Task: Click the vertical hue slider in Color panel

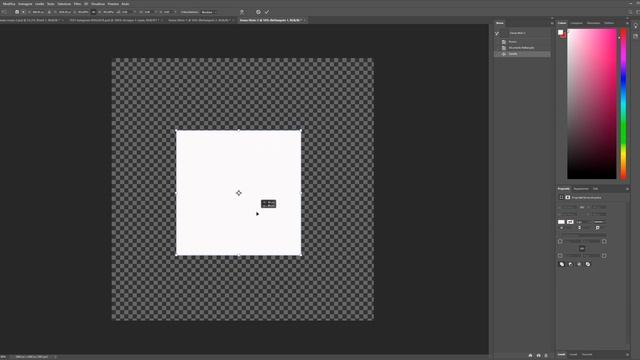Action: pyautogui.click(x=623, y=104)
